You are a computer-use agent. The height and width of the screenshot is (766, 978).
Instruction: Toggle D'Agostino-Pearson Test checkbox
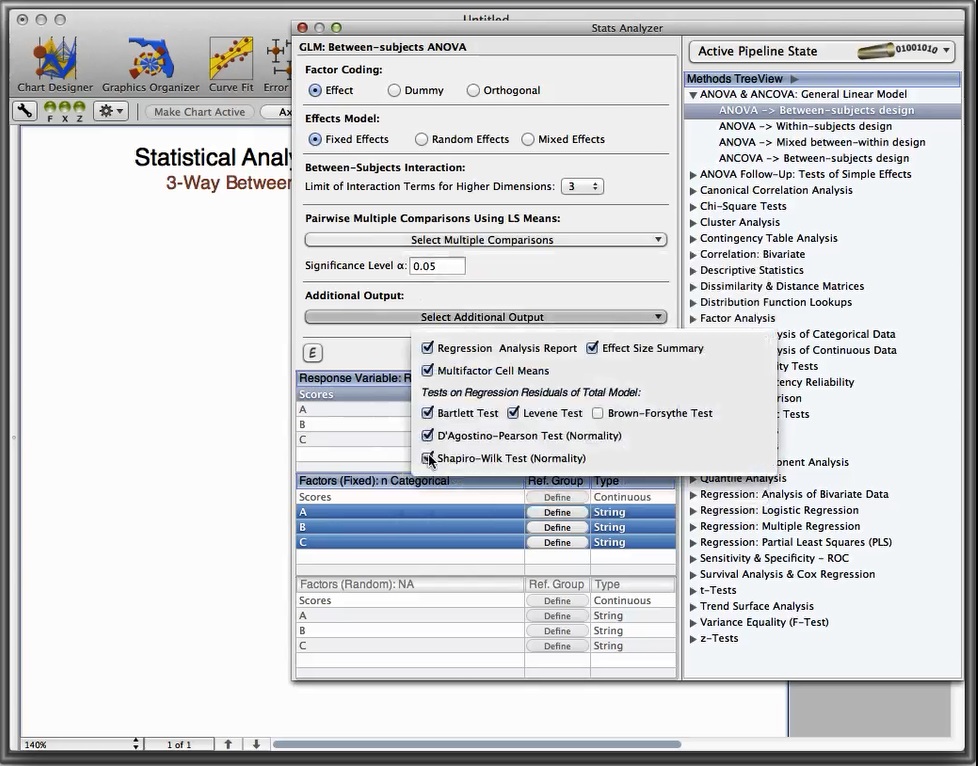[427, 435]
